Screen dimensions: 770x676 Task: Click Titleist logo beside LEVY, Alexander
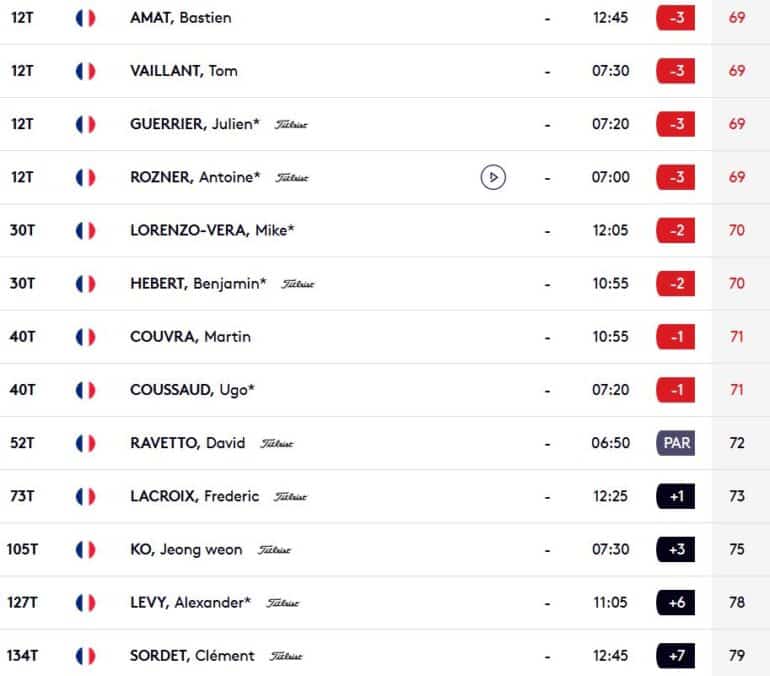[283, 603]
